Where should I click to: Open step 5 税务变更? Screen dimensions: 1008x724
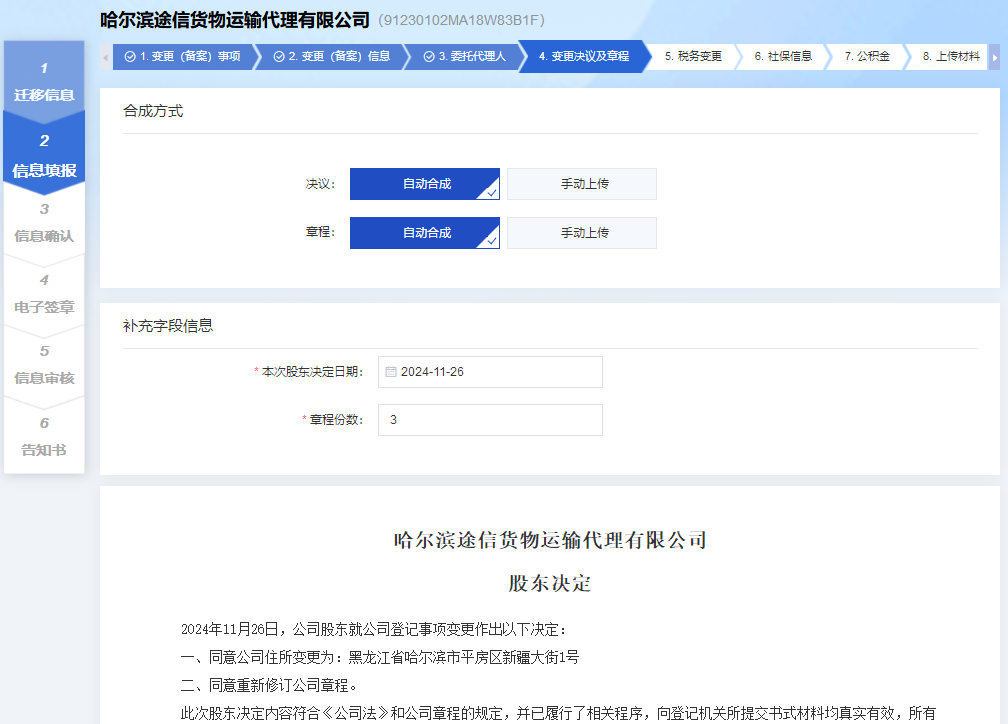click(693, 57)
